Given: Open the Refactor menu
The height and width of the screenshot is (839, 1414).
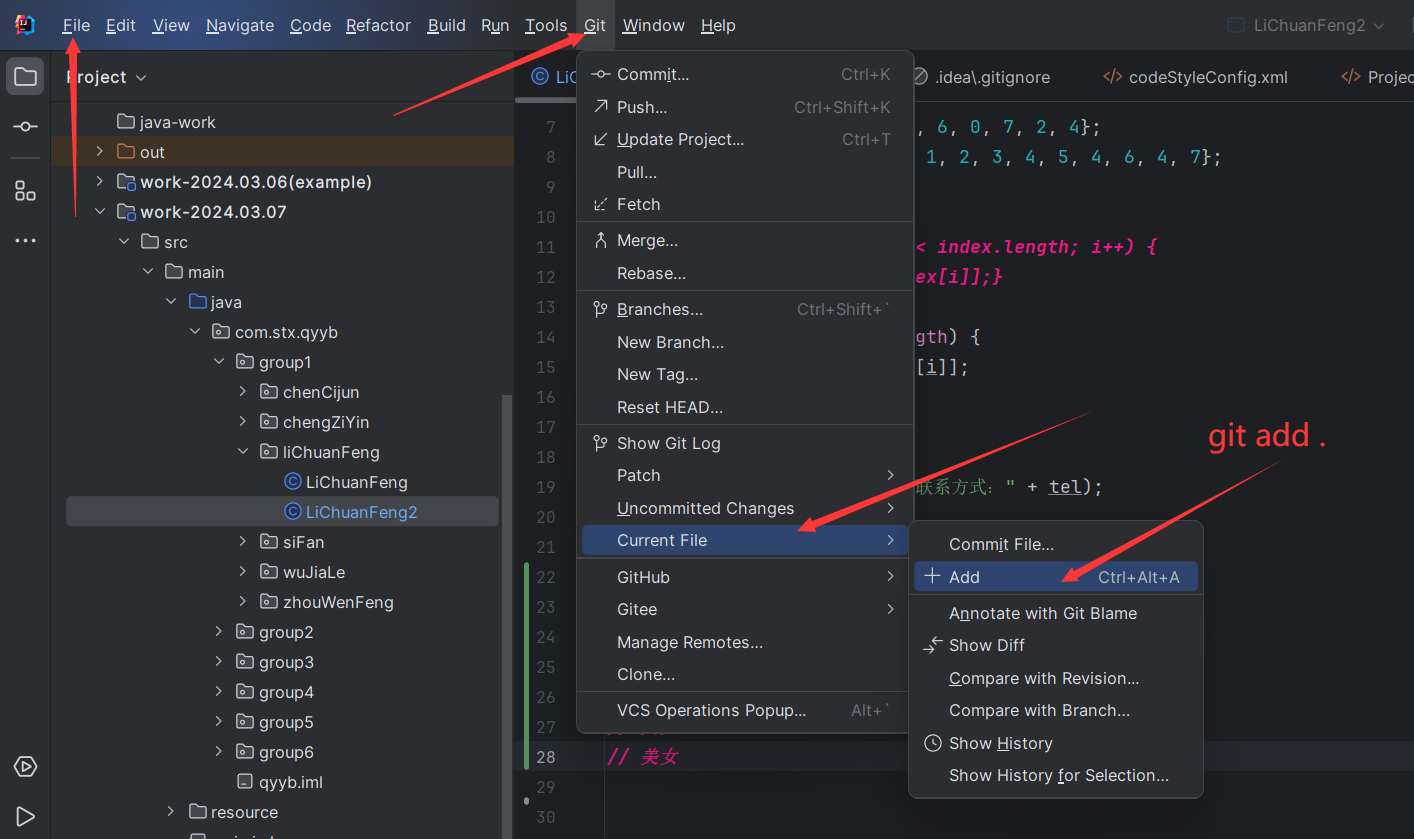Looking at the screenshot, I should point(378,25).
